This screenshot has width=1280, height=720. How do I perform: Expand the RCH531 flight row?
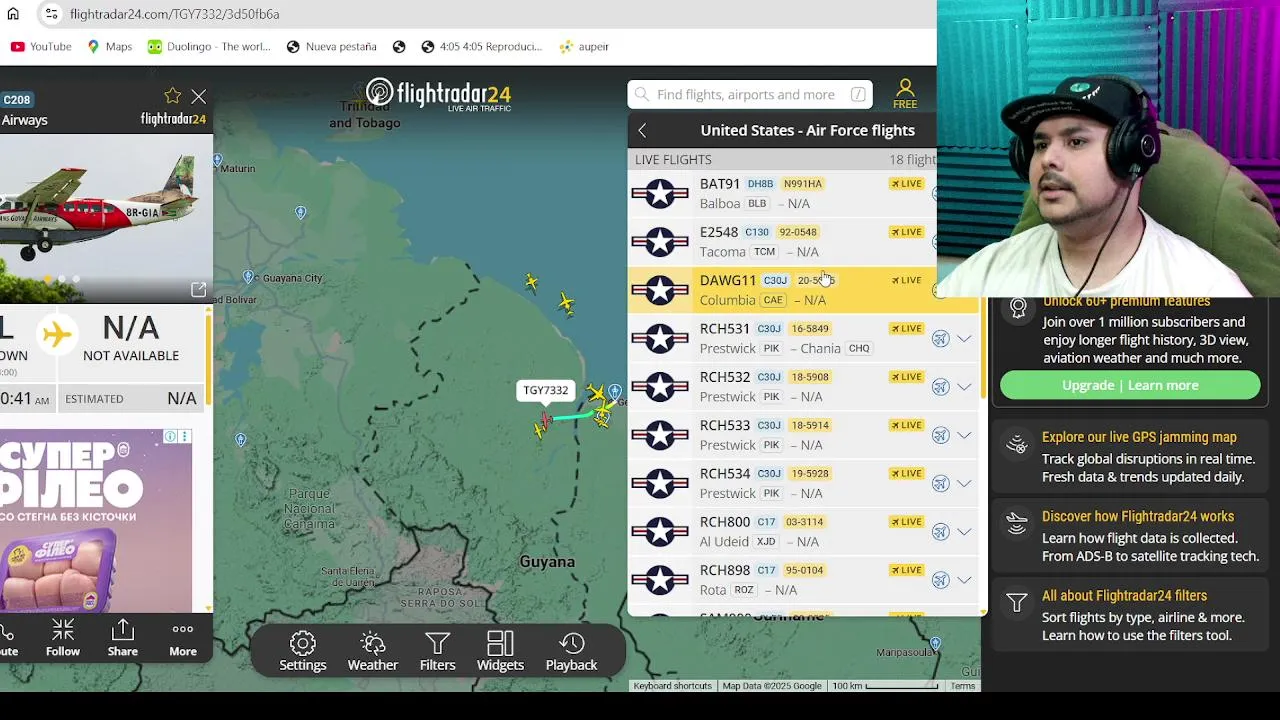click(x=964, y=339)
